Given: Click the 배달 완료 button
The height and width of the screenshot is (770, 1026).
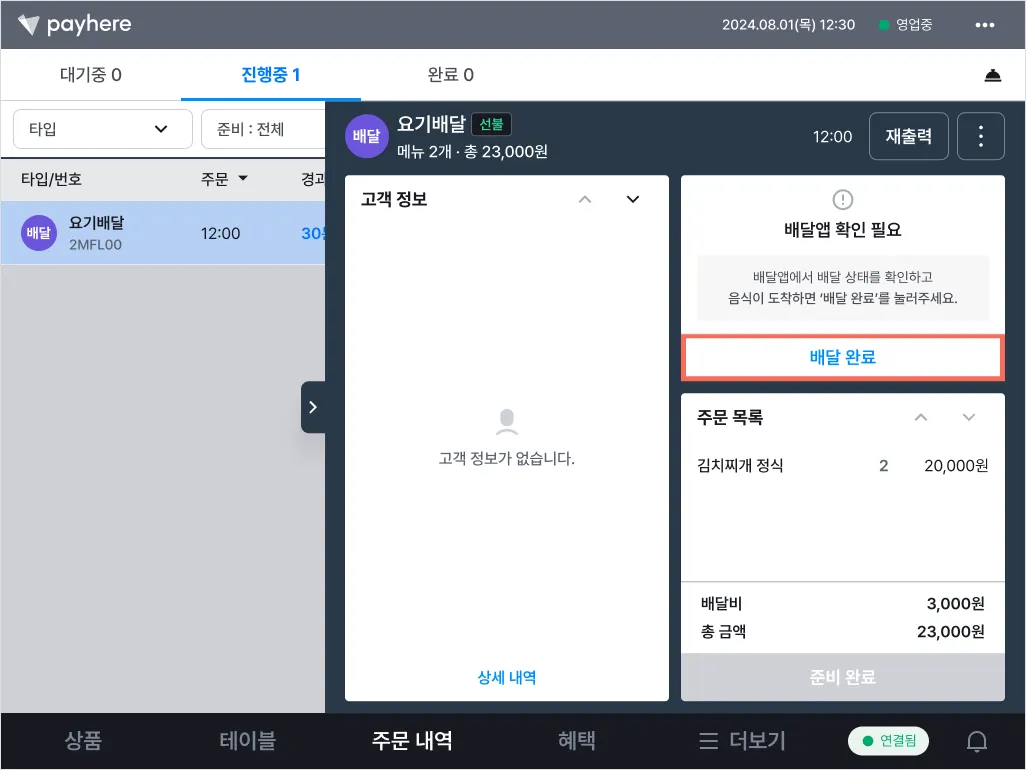Looking at the screenshot, I should coord(843,357).
